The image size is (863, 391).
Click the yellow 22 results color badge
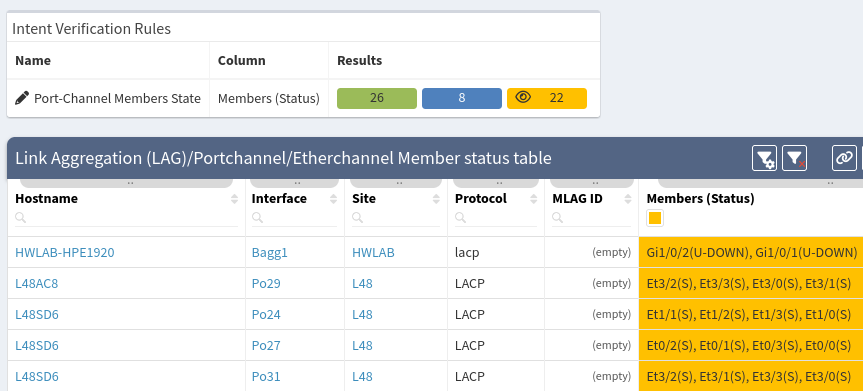click(x=547, y=98)
